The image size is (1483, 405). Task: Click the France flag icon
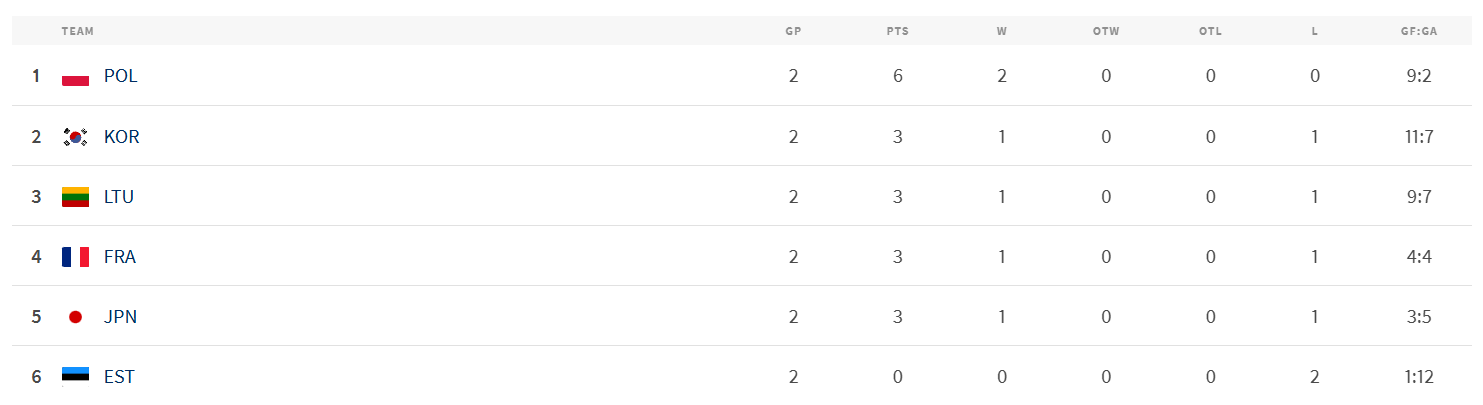tap(75, 257)
